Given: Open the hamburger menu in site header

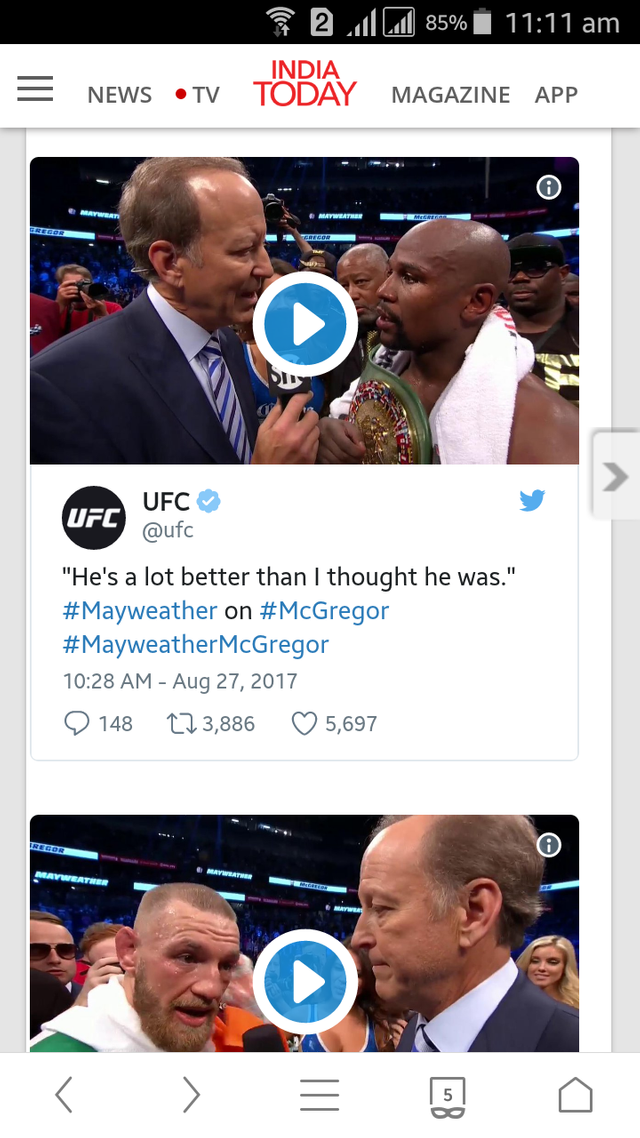Looking at the screenshot, I should tap(36, 89).
